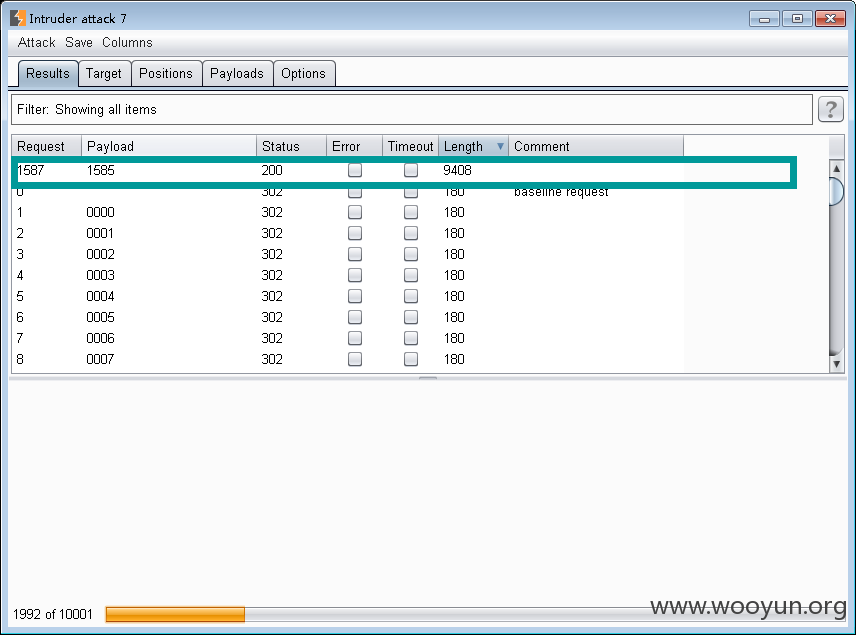Select the row with payload 0002

(x=348, y=254)
